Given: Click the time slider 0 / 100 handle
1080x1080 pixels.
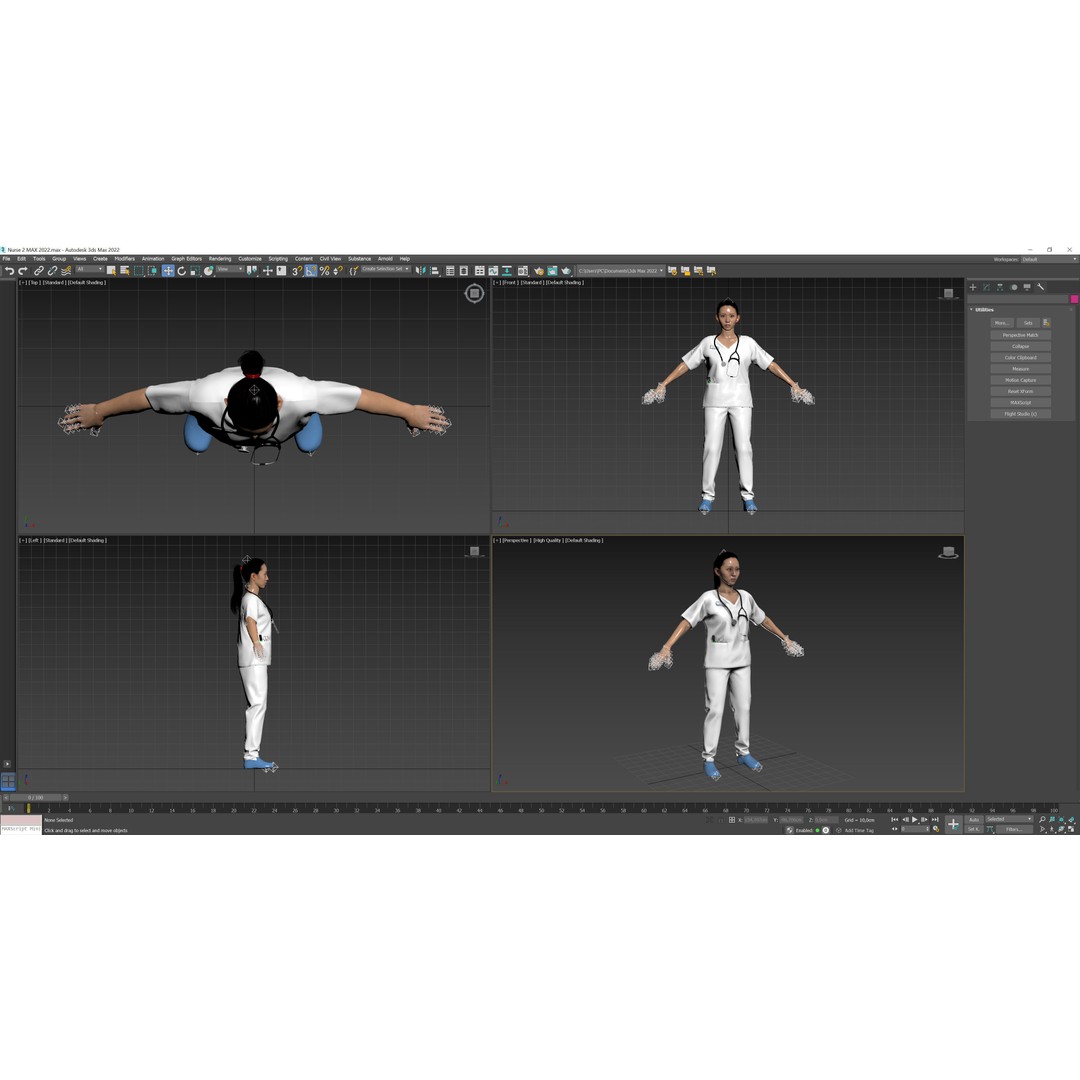Looking at the screenshot, I should click(x=35, y=797).
